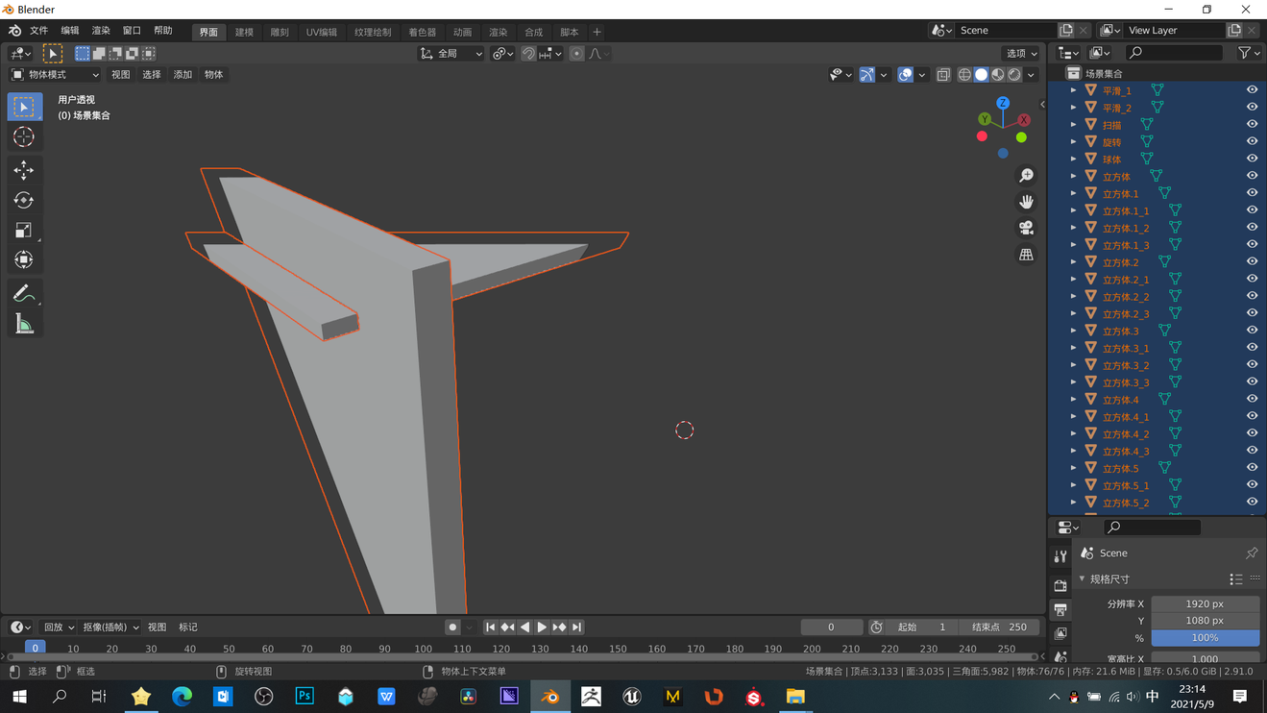Viewport: 1267px width, 713px height.
Task: Open the 窗口 menu
Action: (x=132, y=31)
